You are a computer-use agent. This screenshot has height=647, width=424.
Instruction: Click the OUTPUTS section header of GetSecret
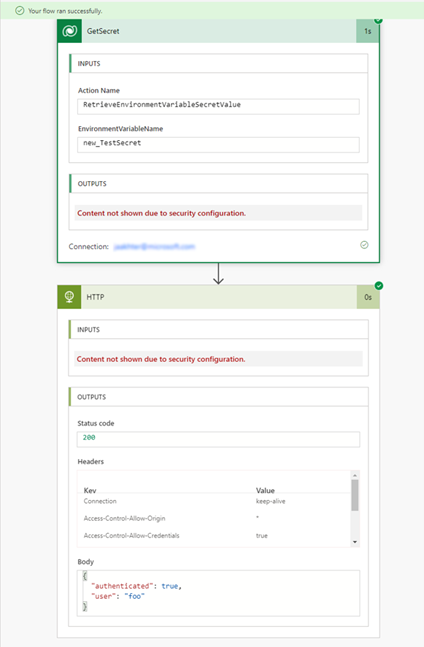pyautogui.click(x=219, y=184)
